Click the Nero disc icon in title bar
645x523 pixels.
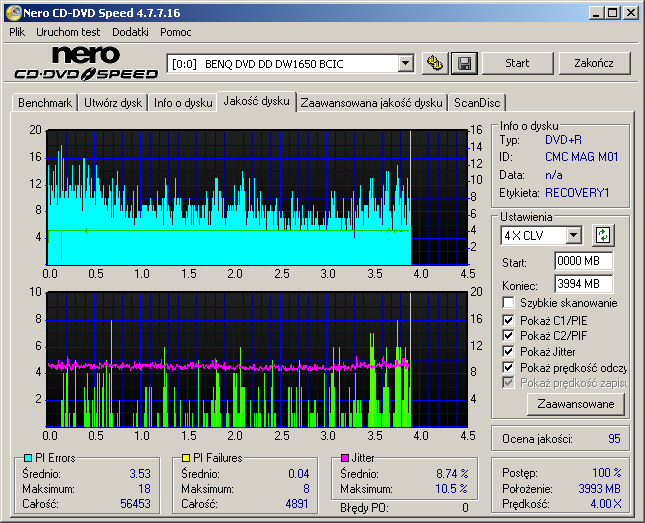click(13, 13)
